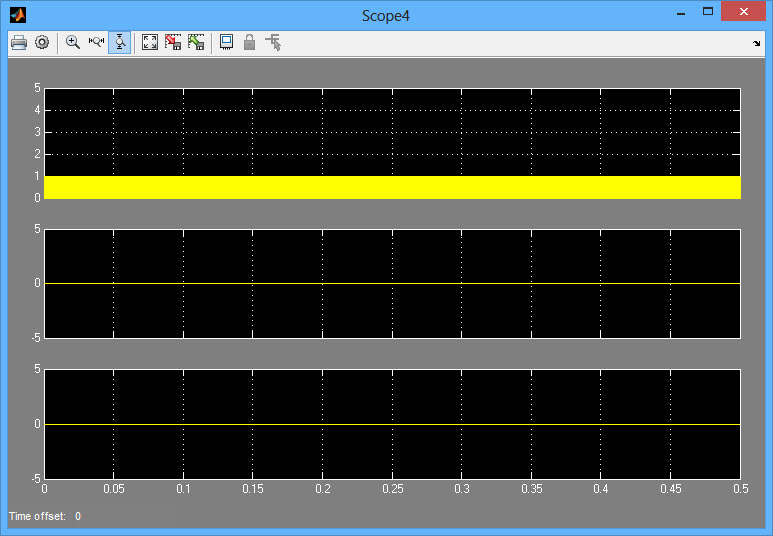The image size is (773, 536).
Task: Click the lock axes selection icon
Action: click(249, 42)
